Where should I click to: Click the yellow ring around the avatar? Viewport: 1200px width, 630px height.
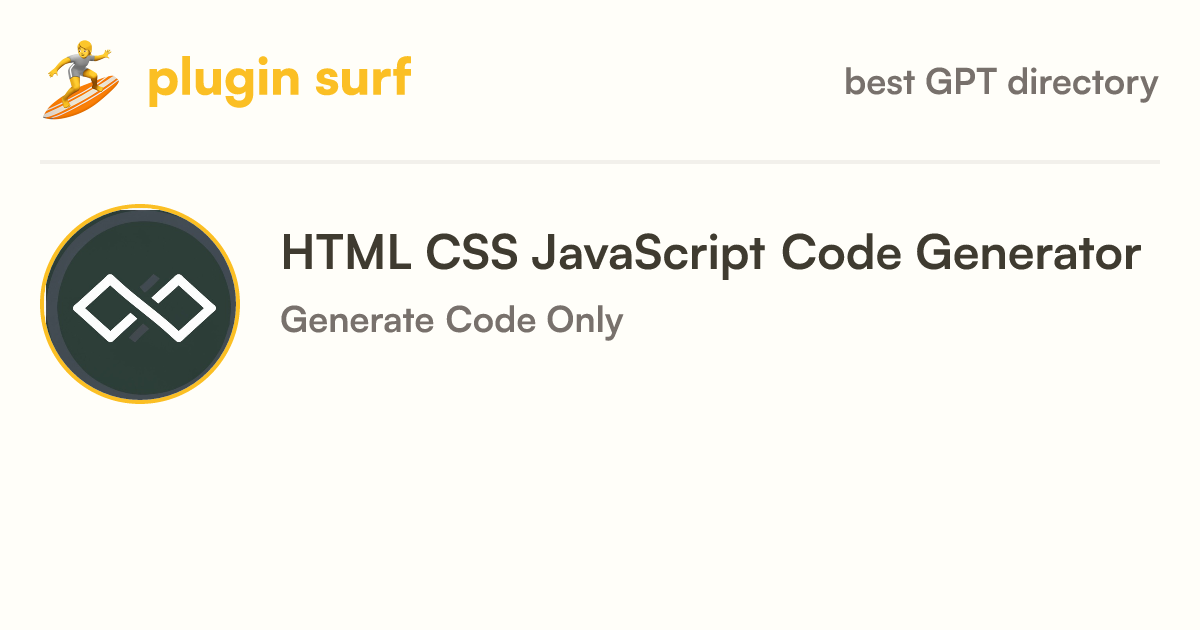coord(140,206)
